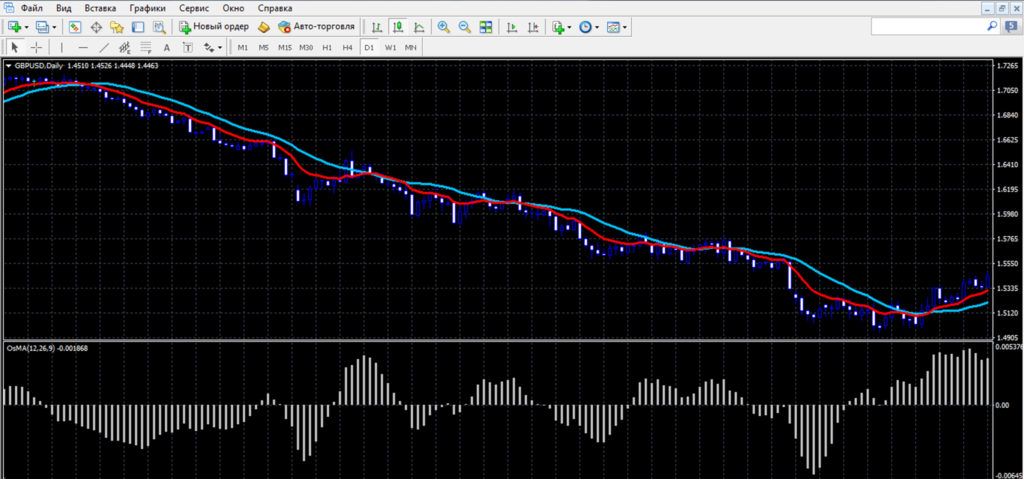Screen dimensions: 1024x479
Task: Switch to MN timeframe
Action: click(411, 48)
